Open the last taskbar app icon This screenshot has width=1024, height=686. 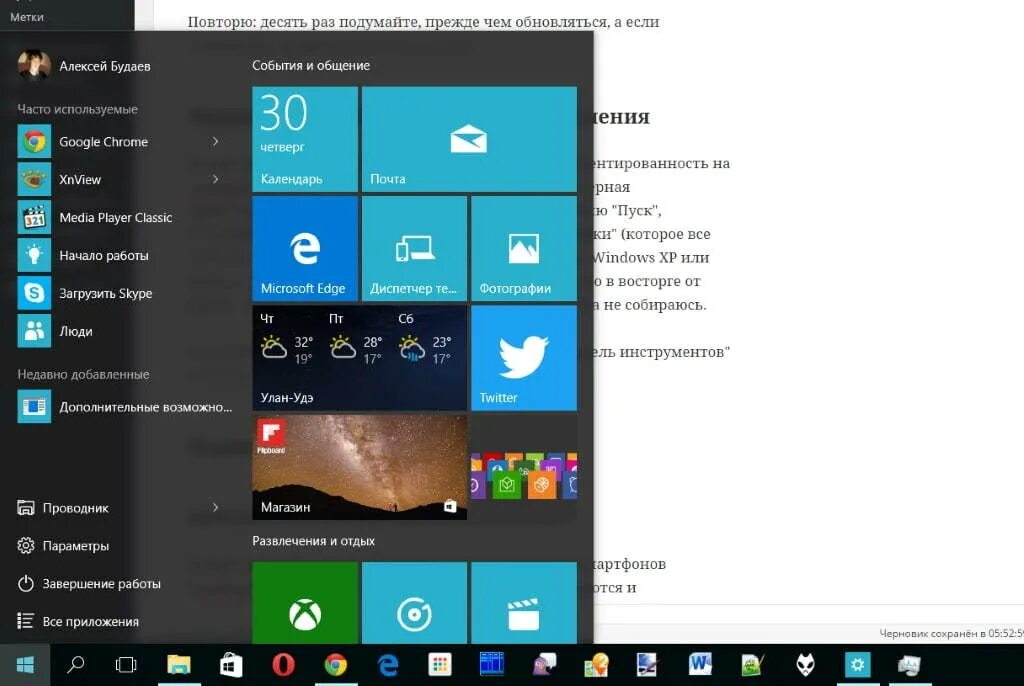coord(910,665)
